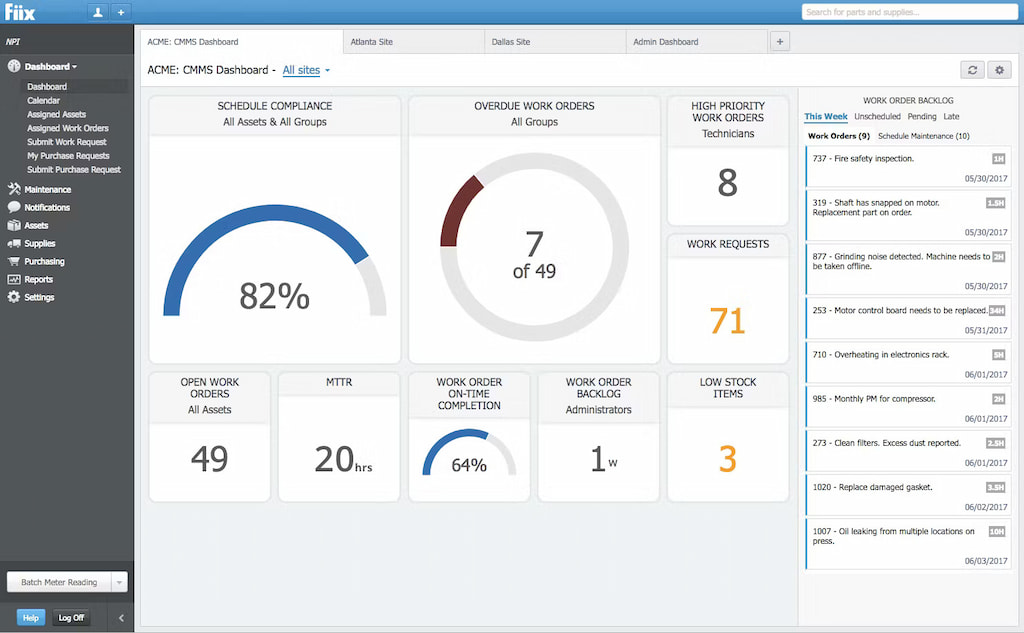Expand the Dashboard dropdown menu
The width and height of the screenshot is (1024, 633).
tap(47, 66)
